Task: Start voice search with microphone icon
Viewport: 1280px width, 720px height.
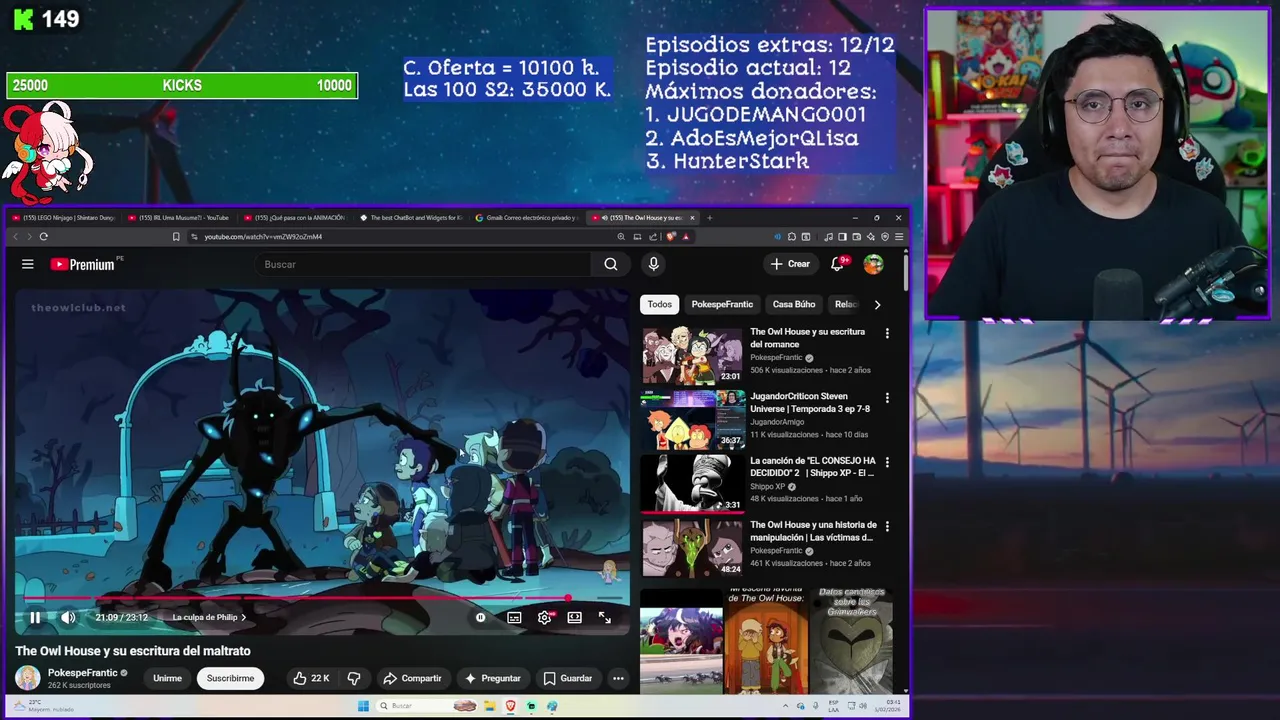Action: click(653, 264)
